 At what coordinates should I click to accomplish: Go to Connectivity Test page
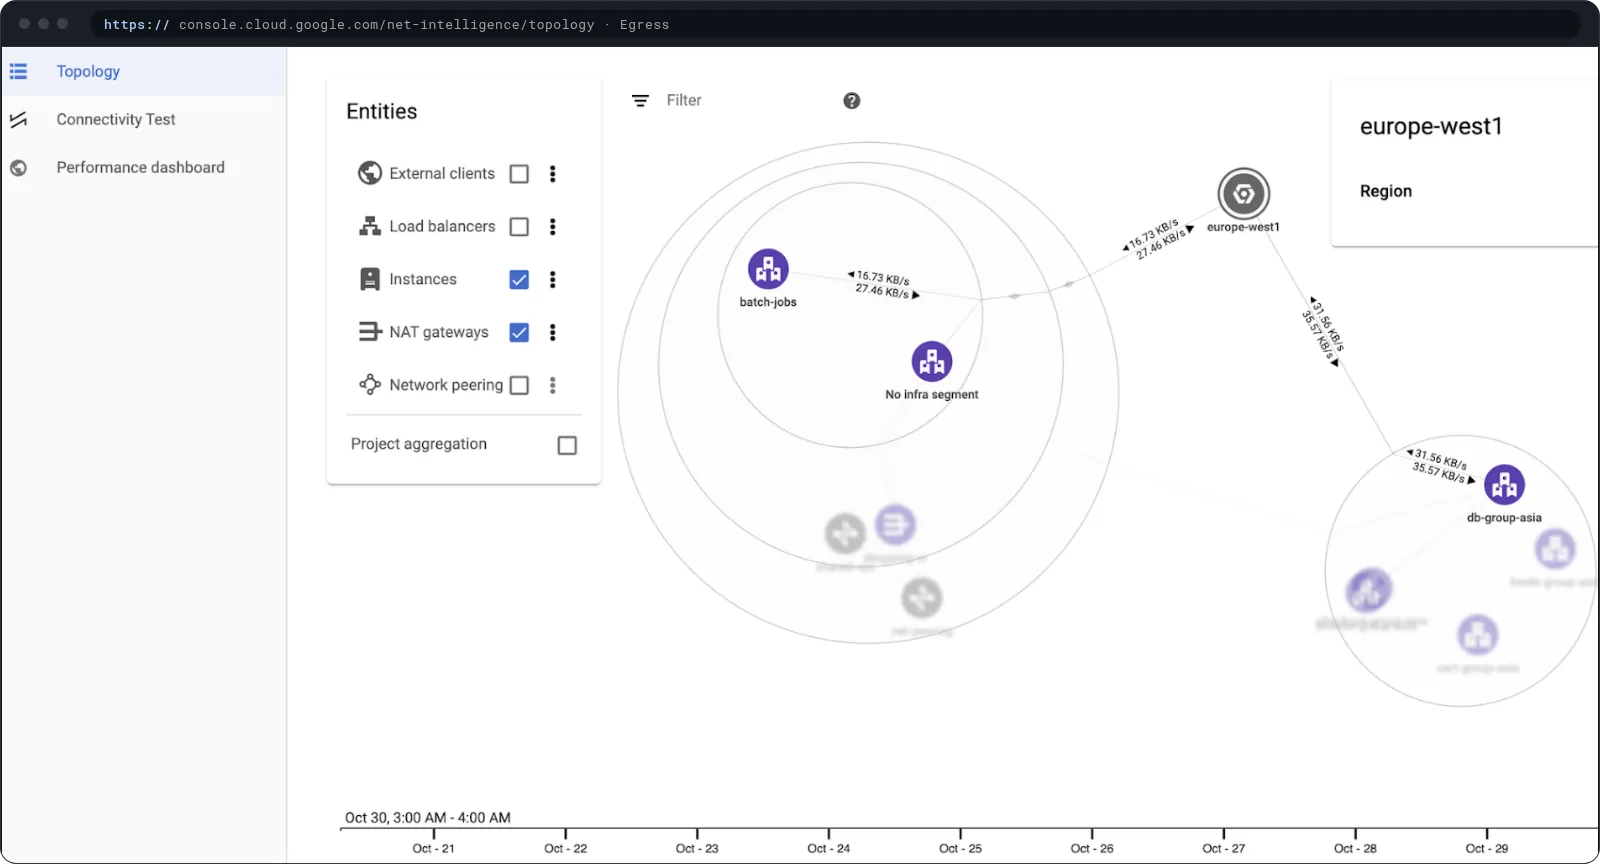[144, 120]
